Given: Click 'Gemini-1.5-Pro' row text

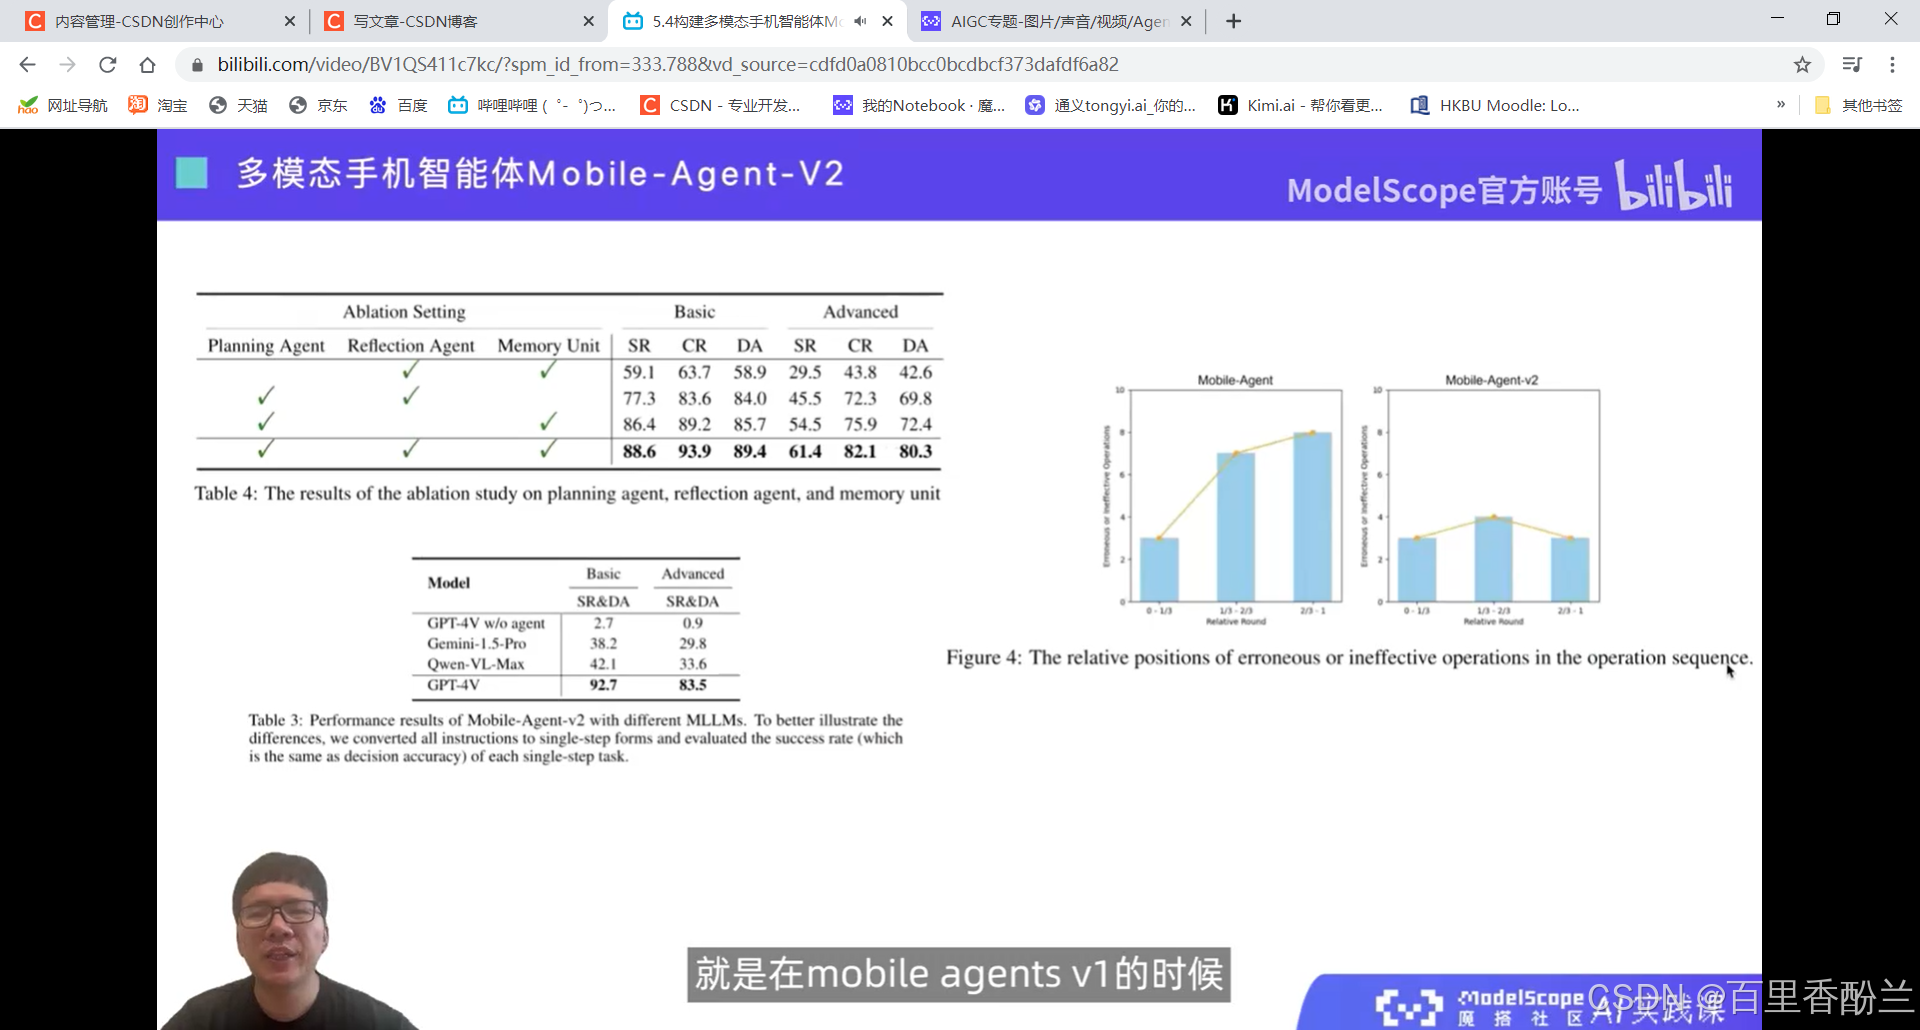Looking at the screenshot, I should [x=476, y=643].
